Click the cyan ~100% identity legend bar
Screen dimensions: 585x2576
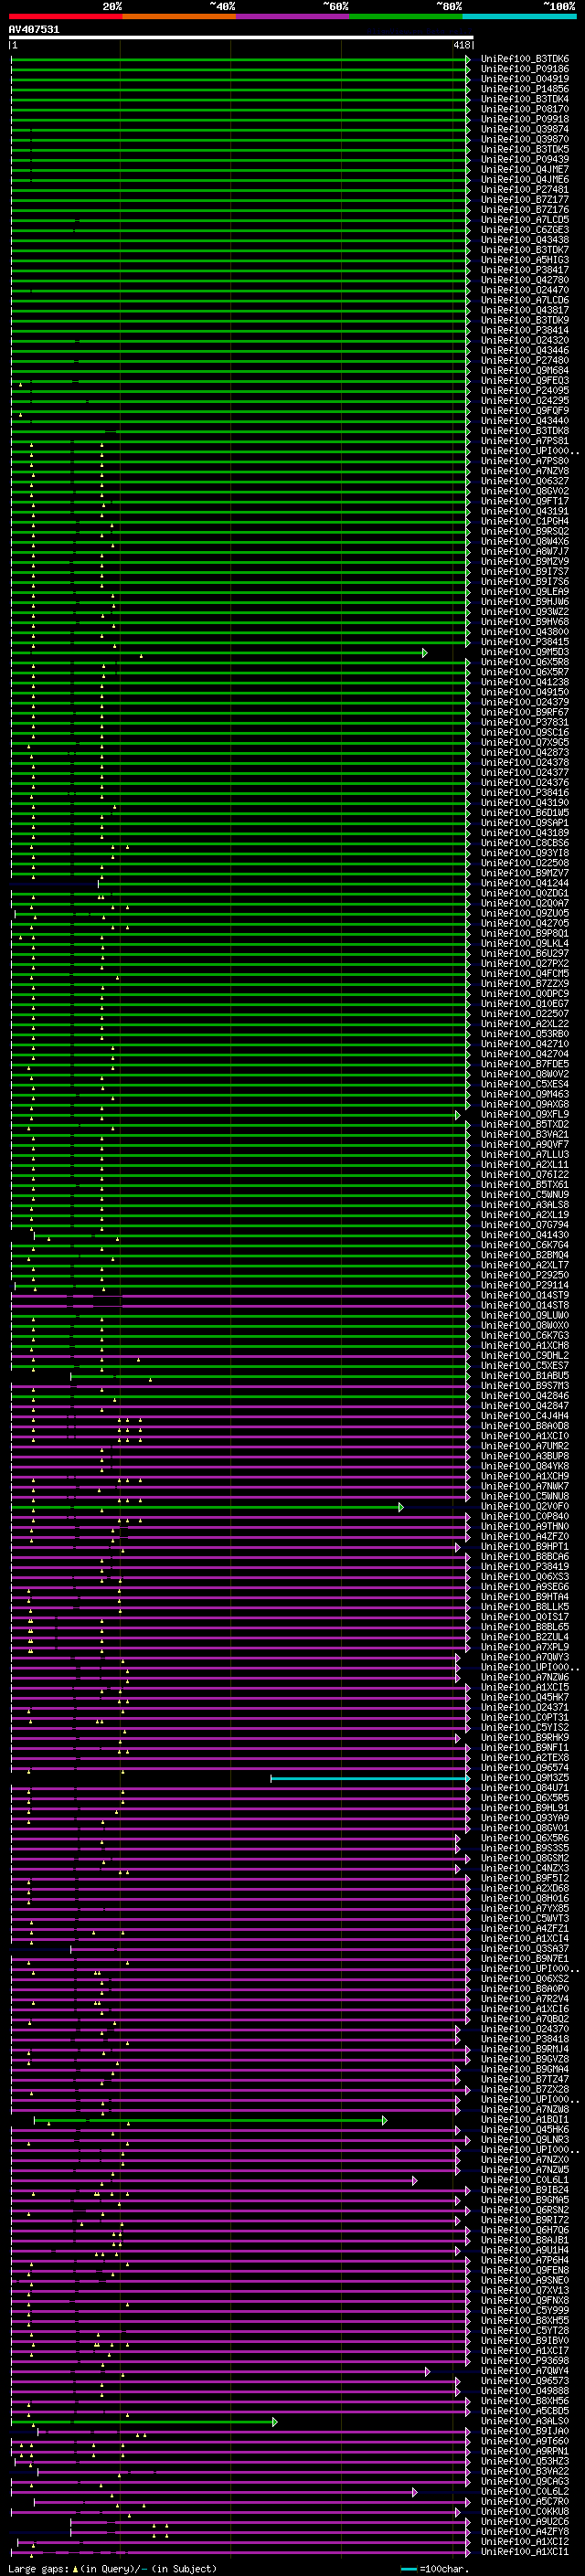[x=519, y=16]
